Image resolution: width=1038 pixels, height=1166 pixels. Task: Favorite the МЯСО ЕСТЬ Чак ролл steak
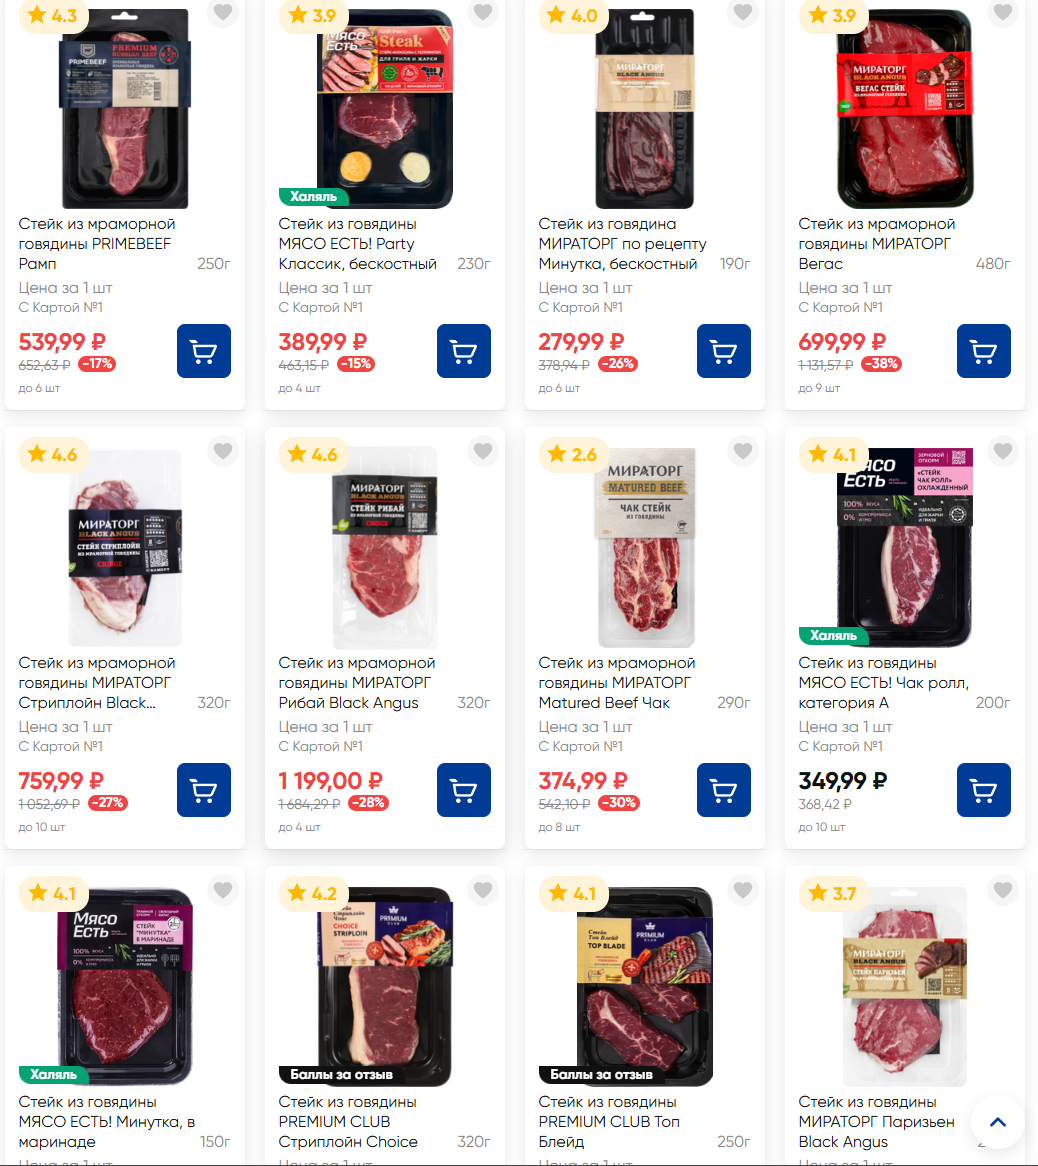(x=1003, y=451)
